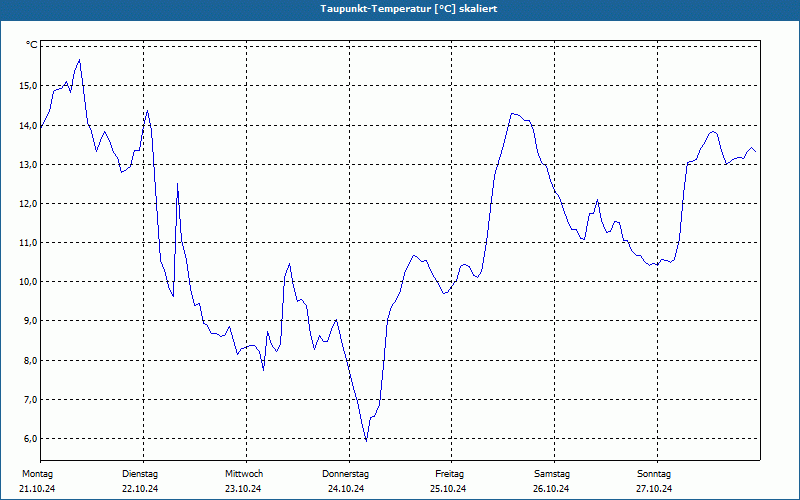Select the 11,0 y-axis label
This screenshot has height=500, width=800.
click(x=28, y=243)
